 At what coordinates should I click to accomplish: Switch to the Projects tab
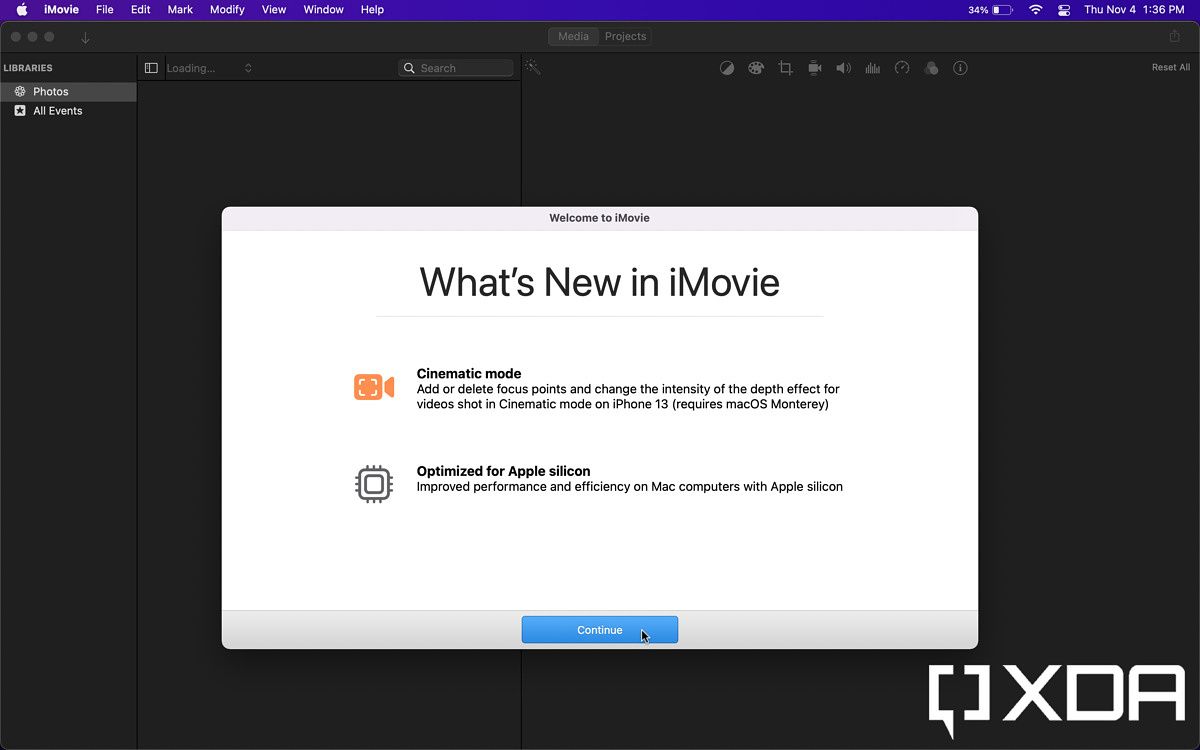626,36
